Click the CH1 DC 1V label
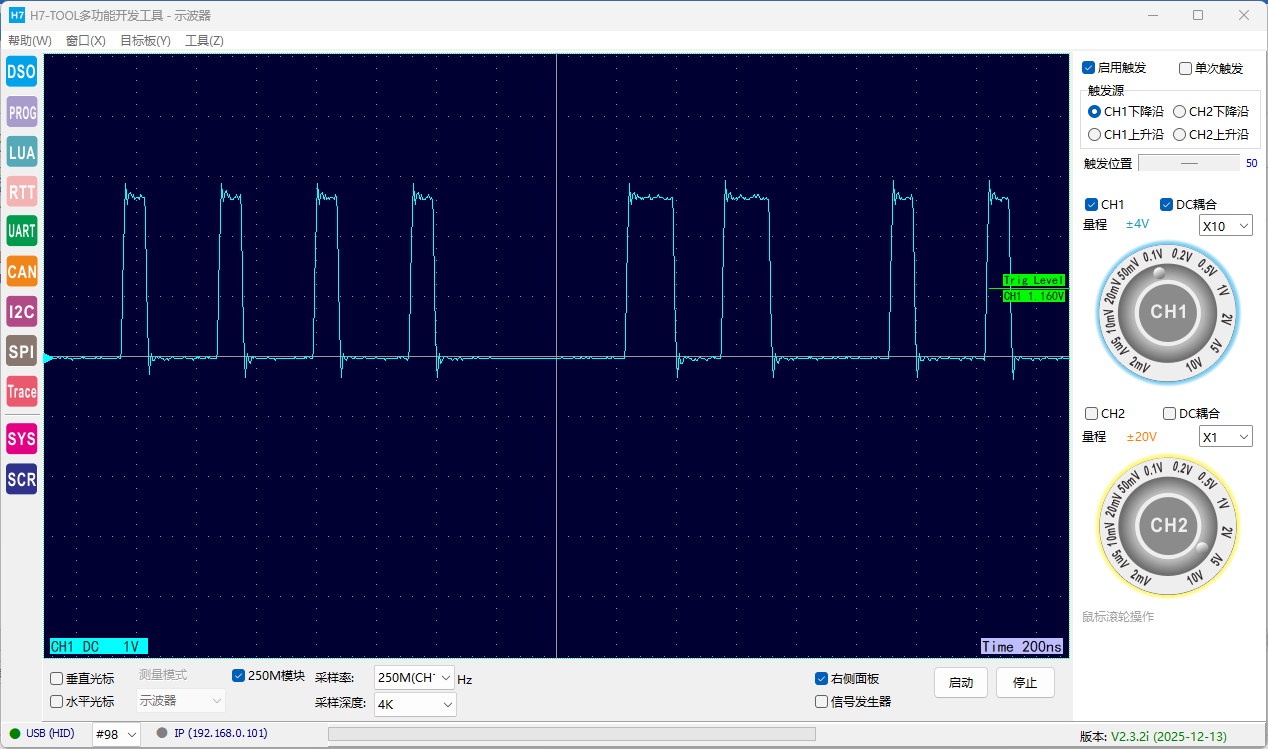This screenshot has height=749, width=1268. pos(99,647)
